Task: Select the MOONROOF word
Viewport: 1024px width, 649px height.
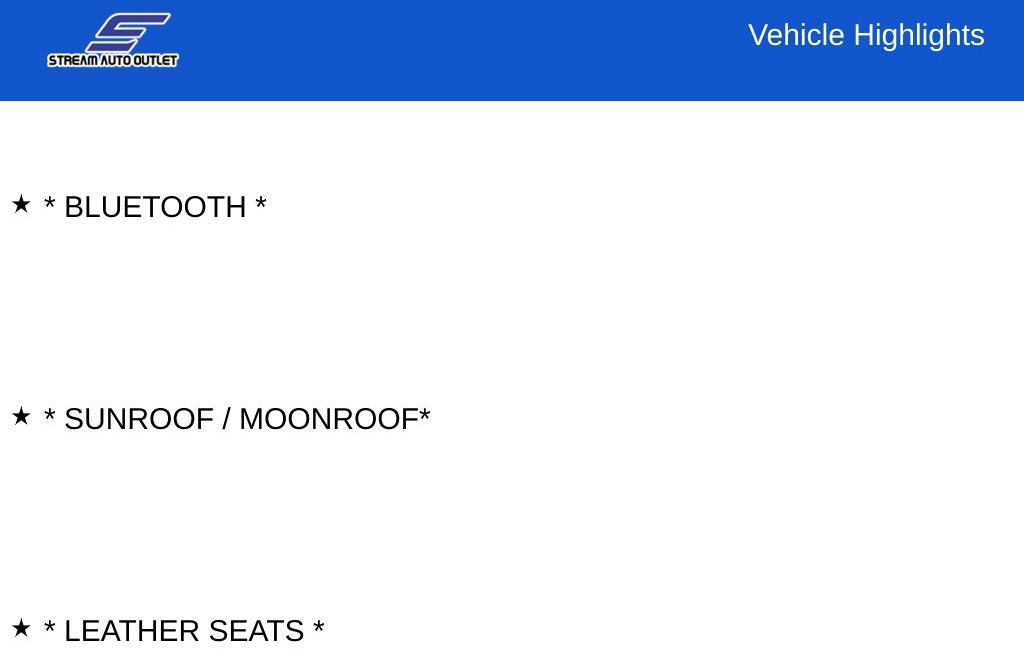Action: 329,419
